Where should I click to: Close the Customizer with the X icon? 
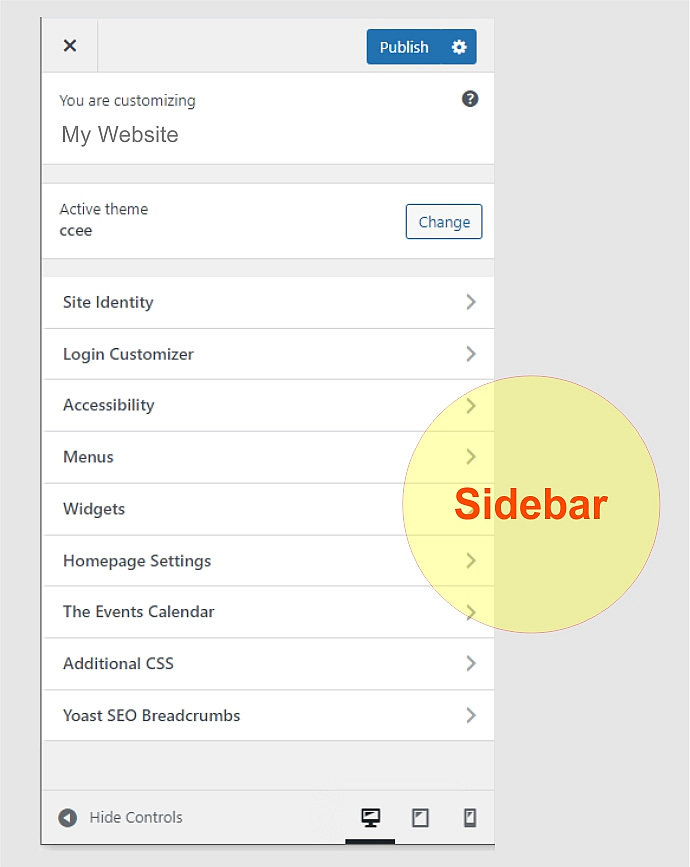[69, 45]
